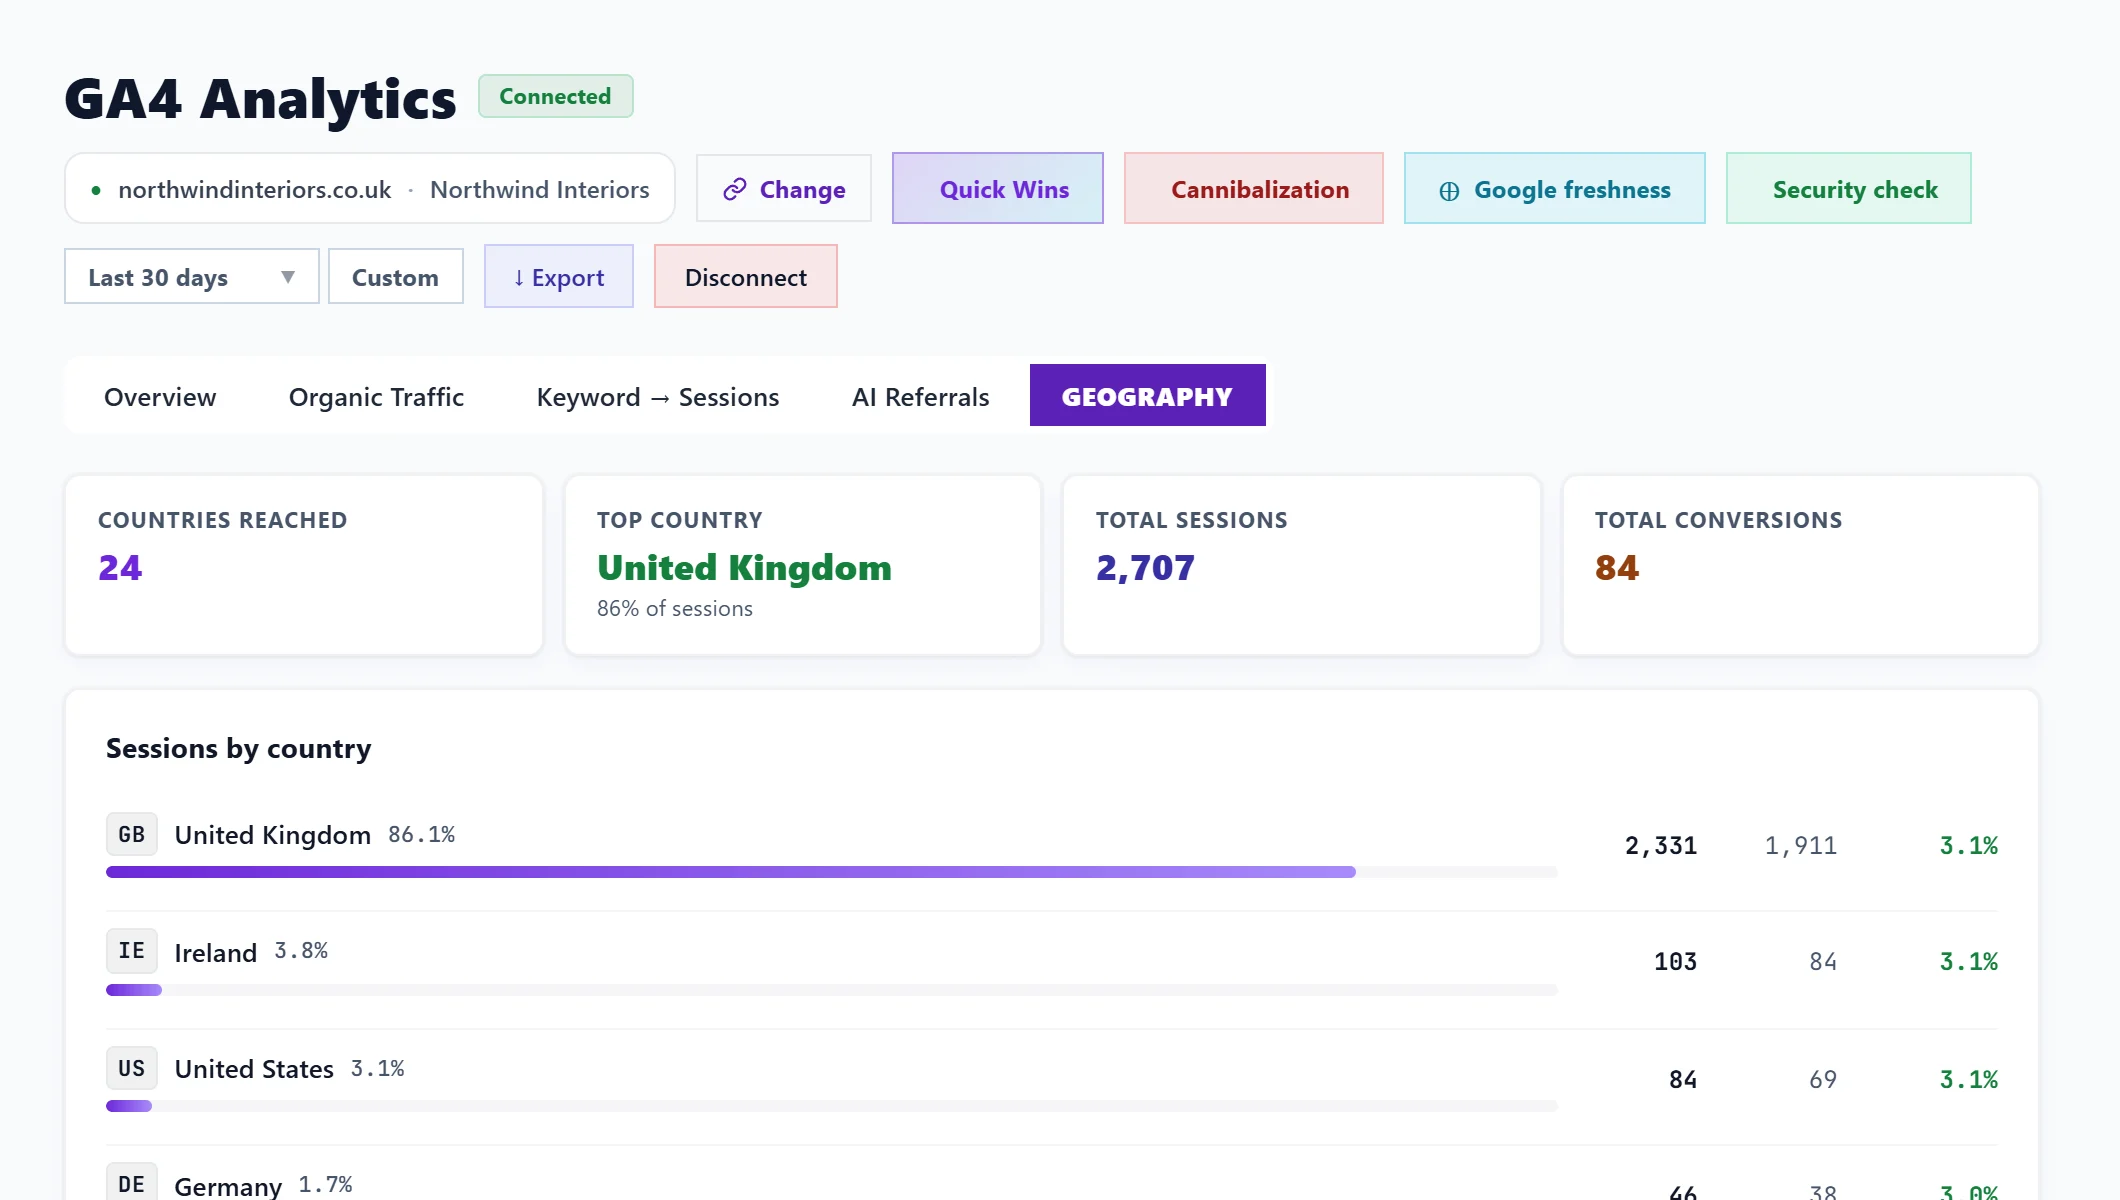Click the United States sessions bar
The image size is (2120, 1200).
(x=831, y=1106)
